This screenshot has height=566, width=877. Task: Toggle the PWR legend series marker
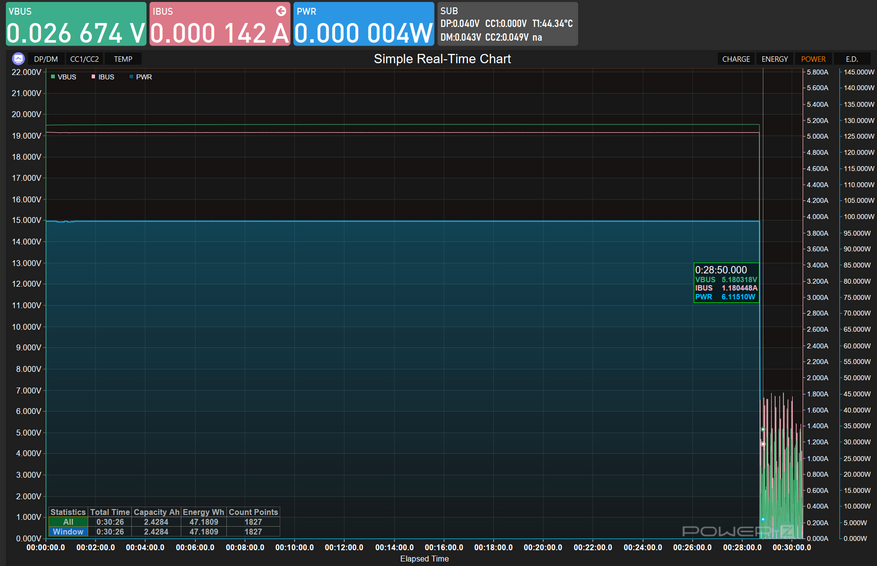click(x=131, y=77)
